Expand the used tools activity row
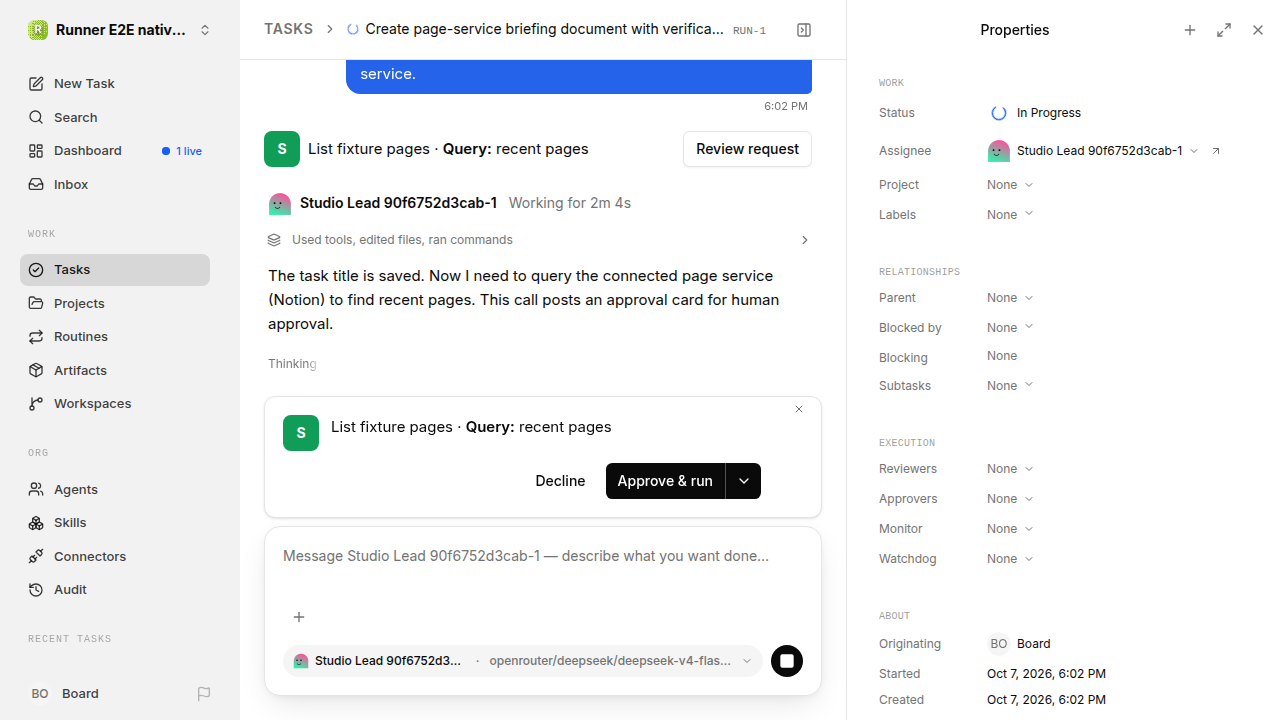The width and height of the screenshot is (1280, 720). click(538, 240)
